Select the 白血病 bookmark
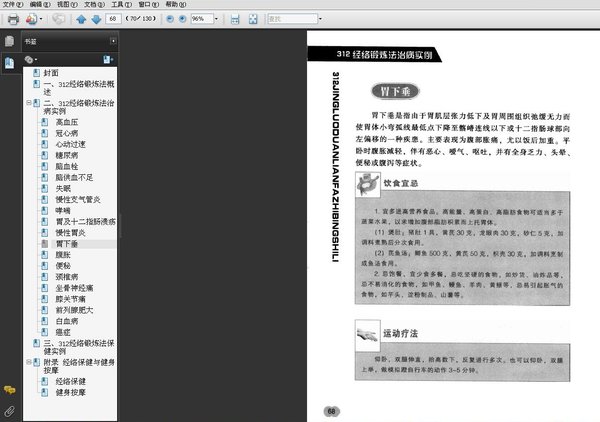 pyautogui.click(x=67, y=321)
